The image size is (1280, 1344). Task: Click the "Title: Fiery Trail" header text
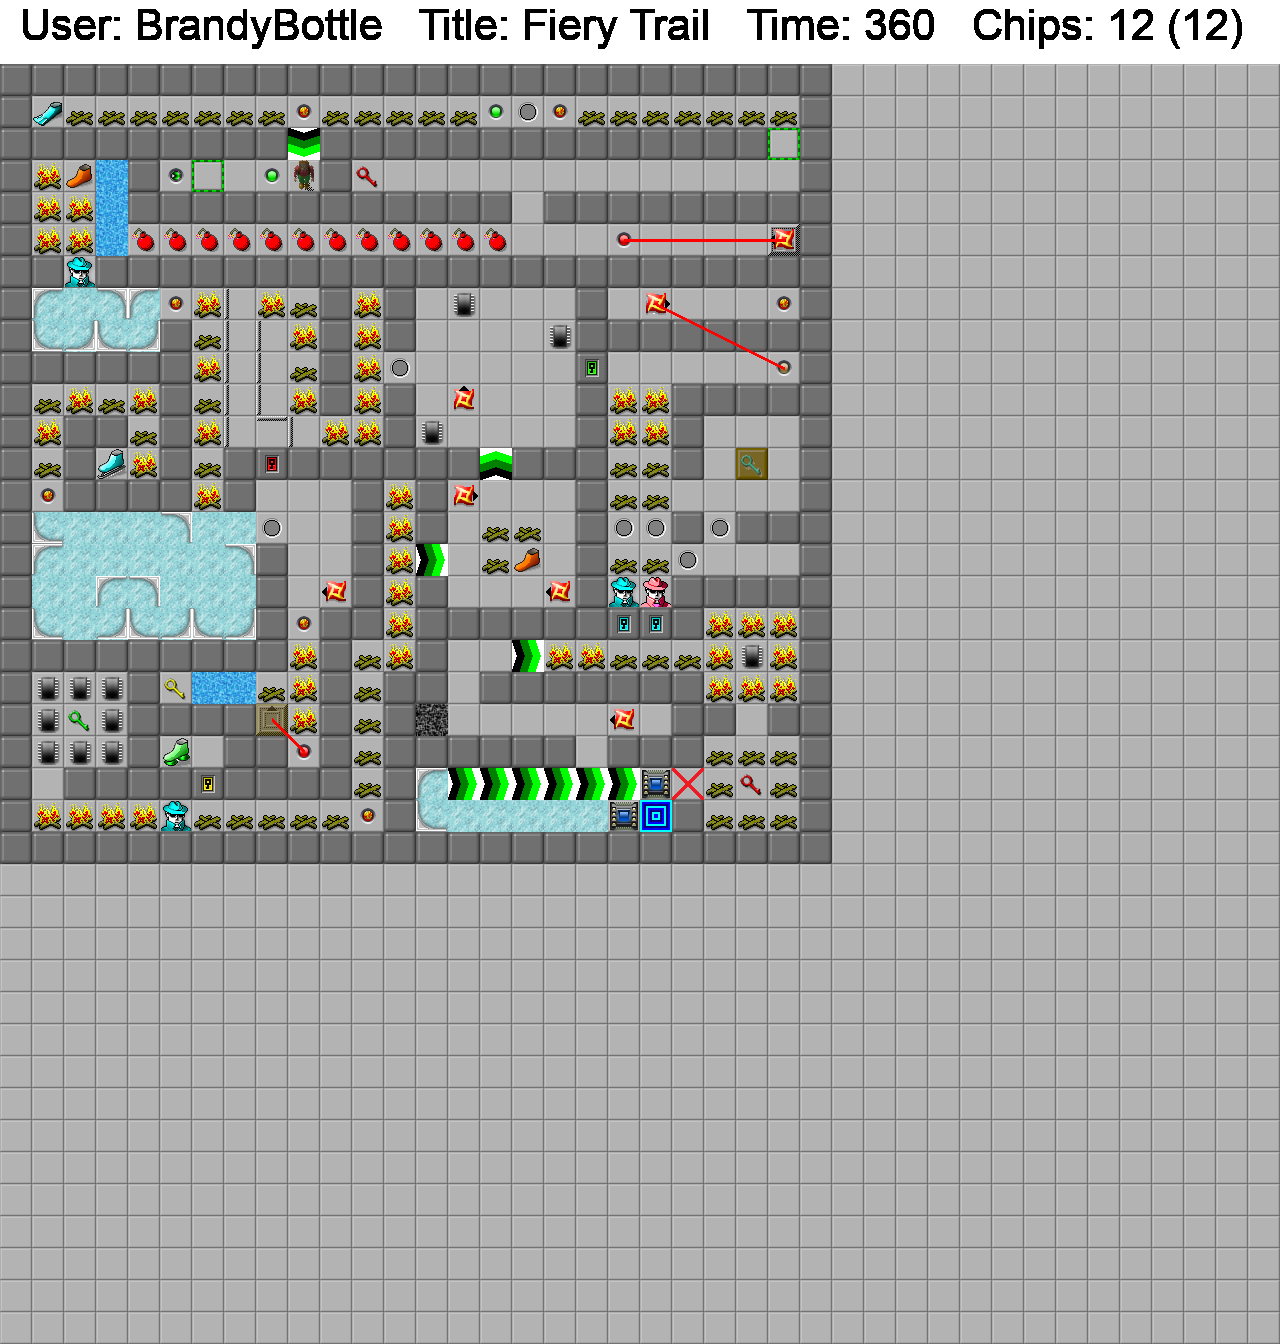pos(565,26)
